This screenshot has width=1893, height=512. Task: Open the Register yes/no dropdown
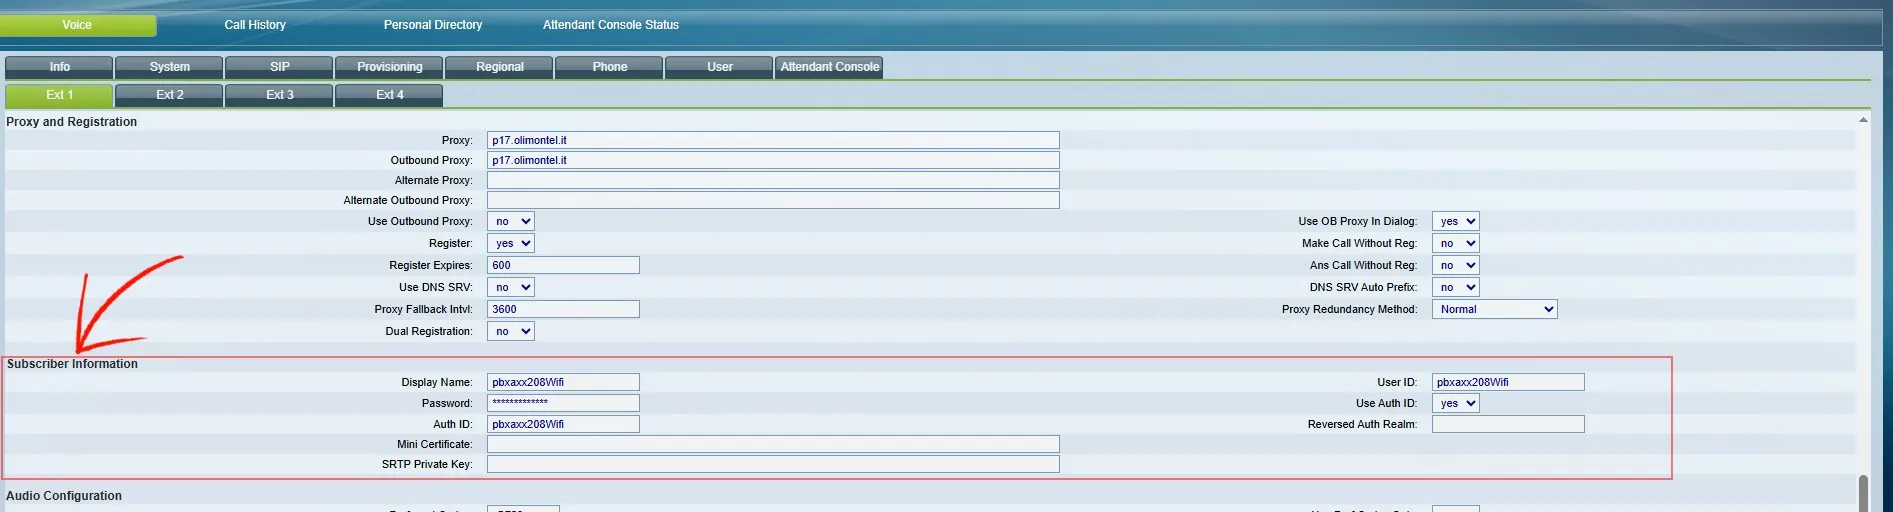[x=510, y=243]
